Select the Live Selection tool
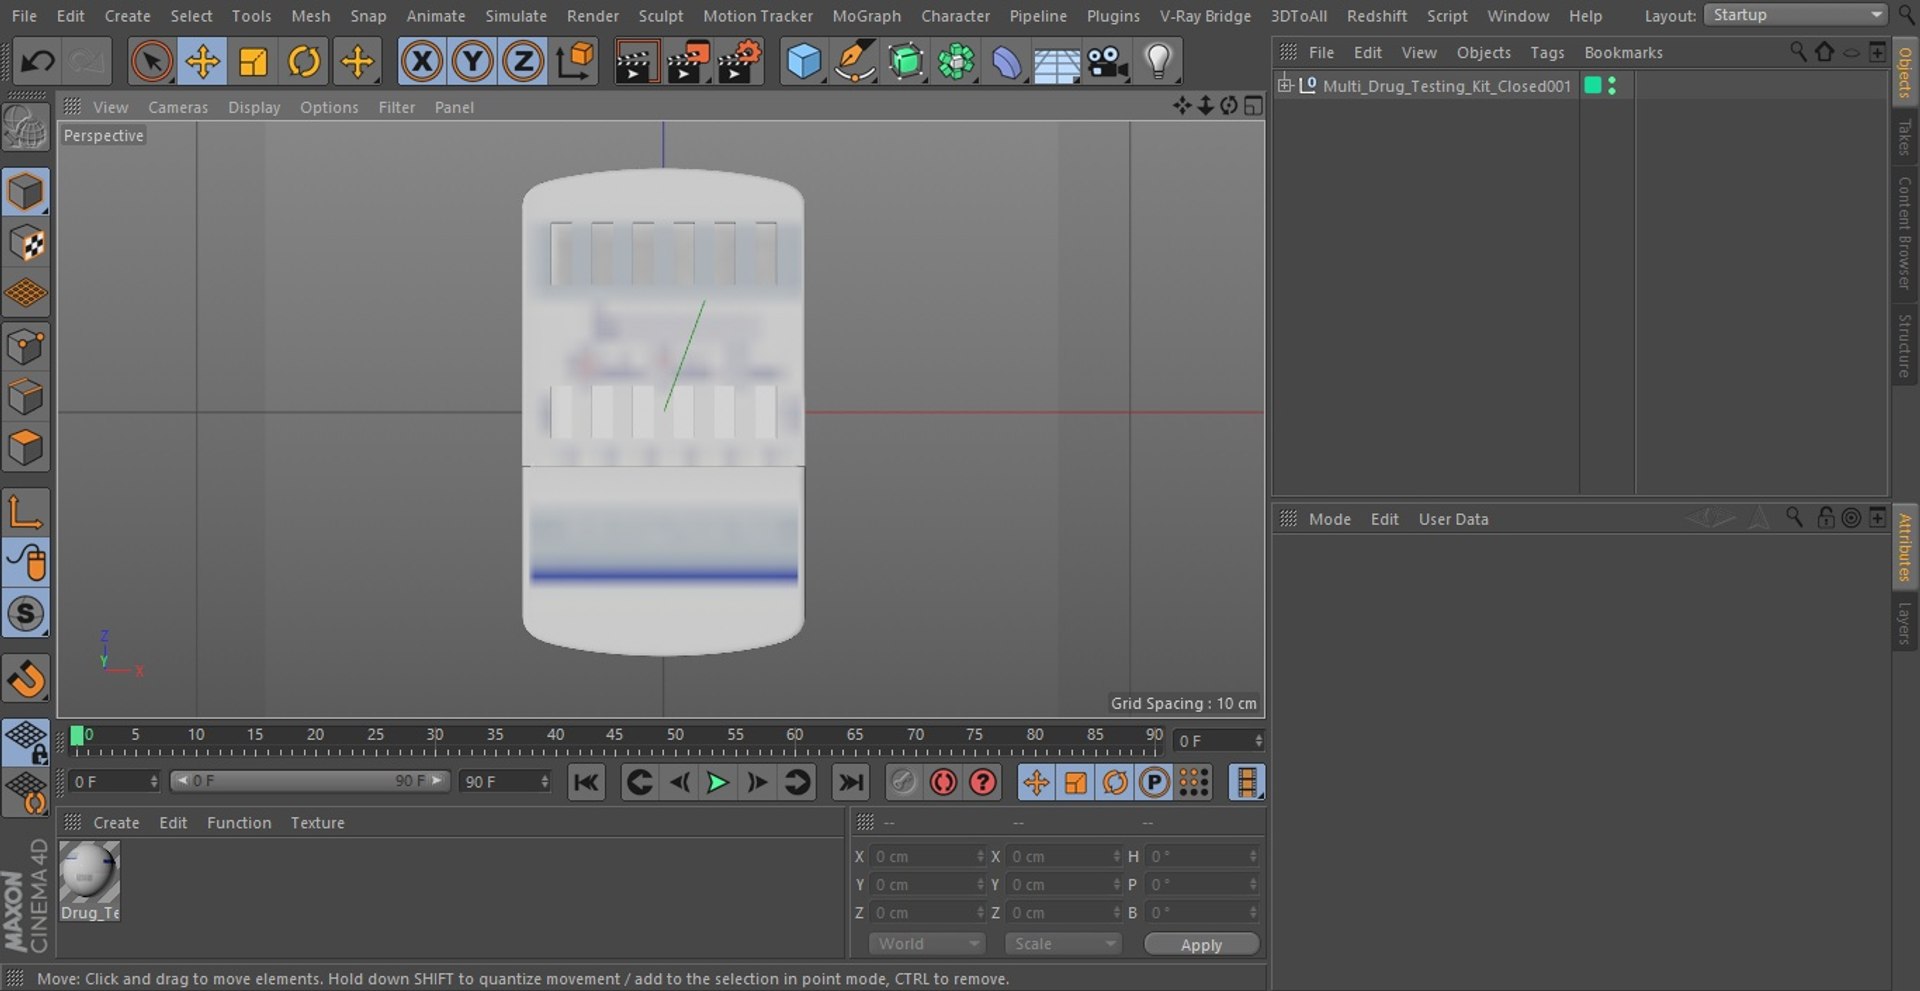This screenshot has height=991, width=1920. tap(151, 62)
